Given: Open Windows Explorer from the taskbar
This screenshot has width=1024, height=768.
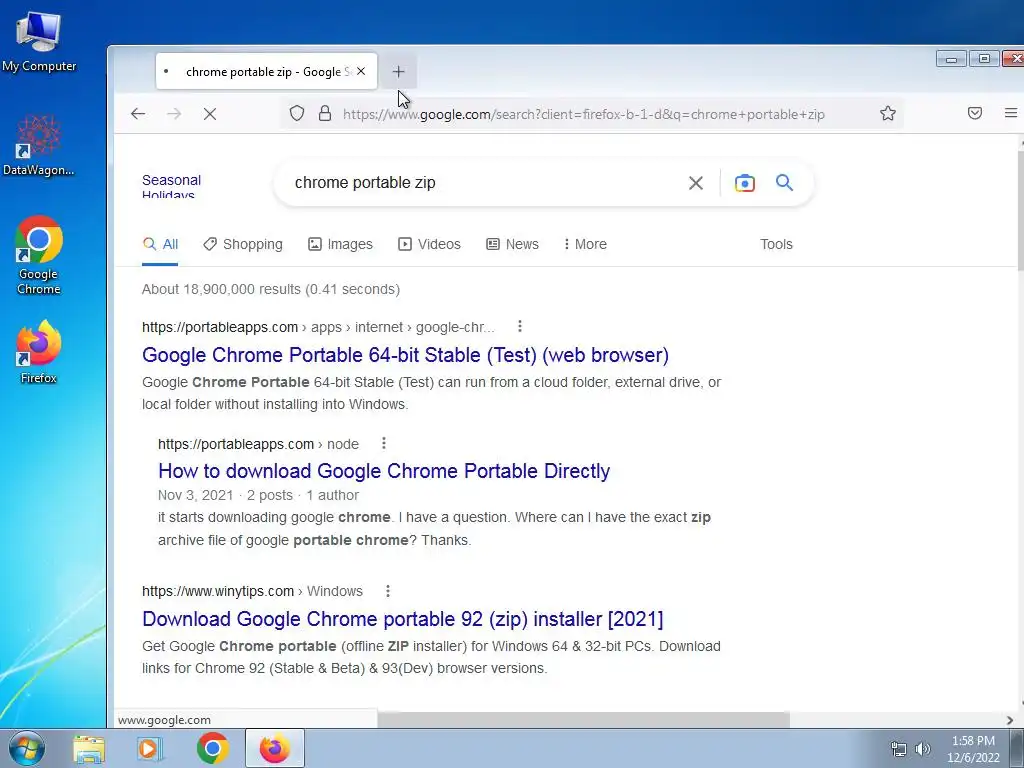Looking at the screenshot, I should point(89,748).
